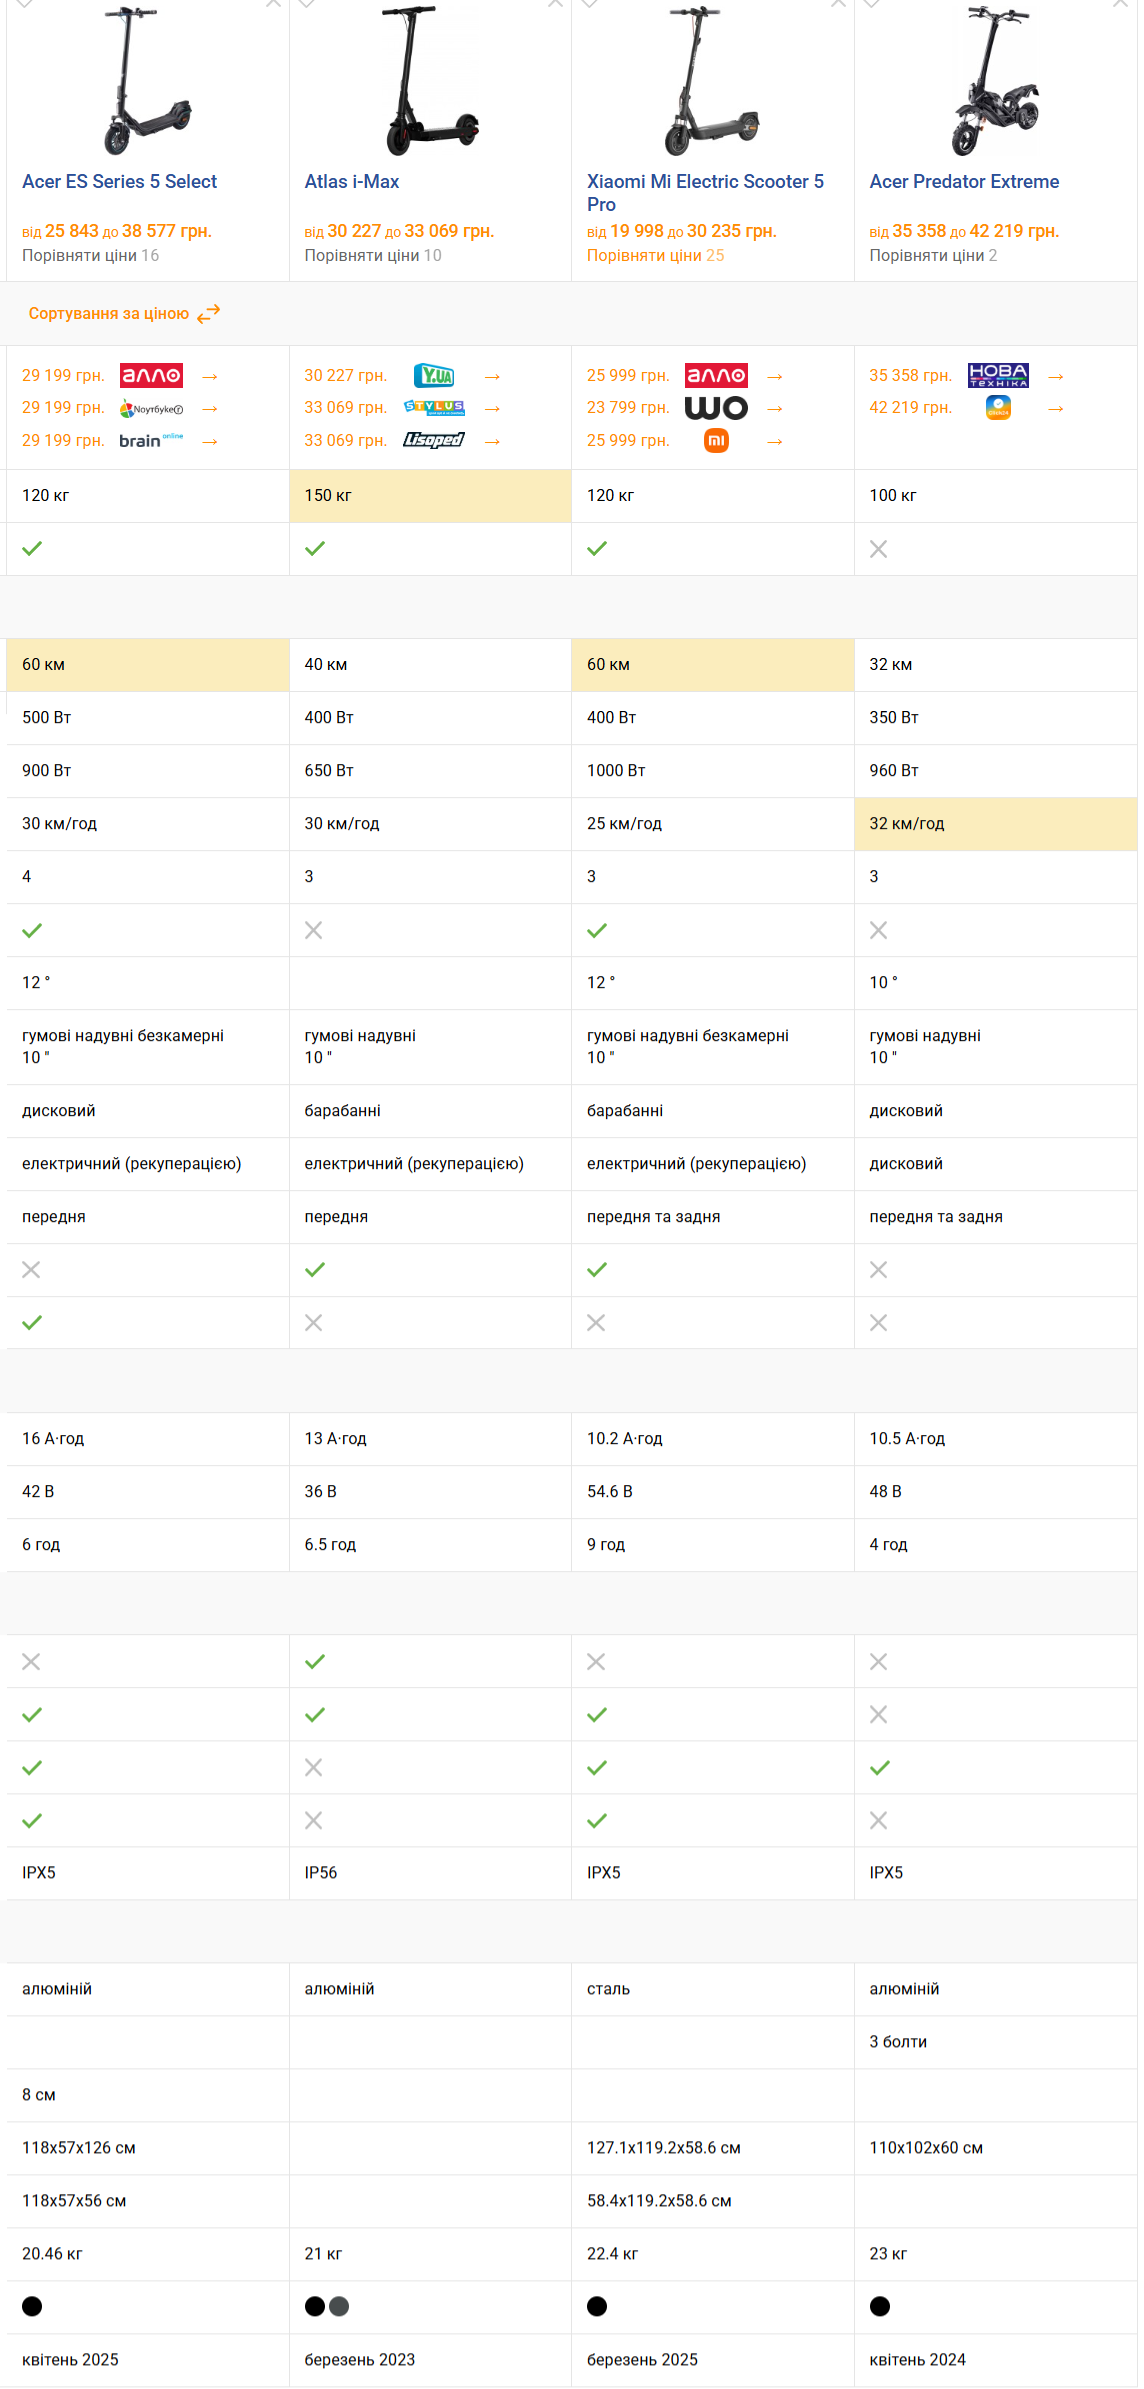
Task: Click the 23 799 грн. offer price
Action: [x=628, y=408]
